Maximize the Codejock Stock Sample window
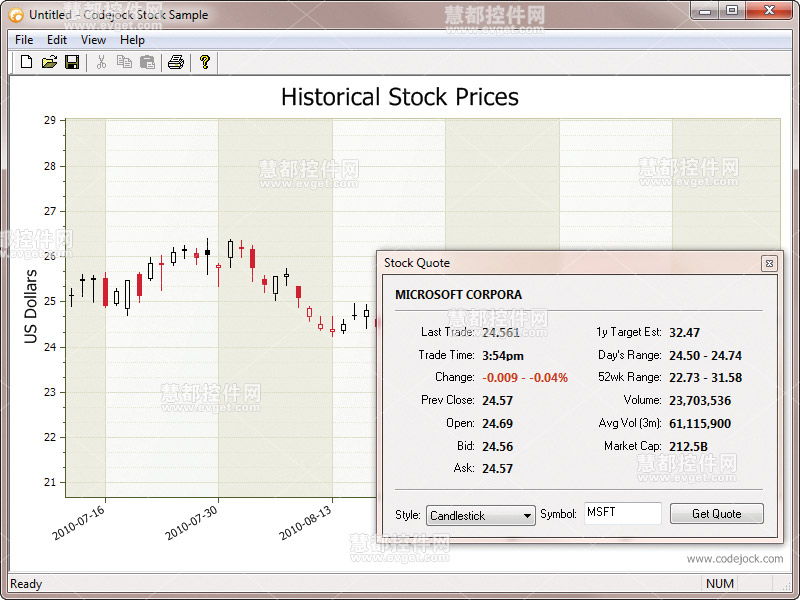 point(732,11)
